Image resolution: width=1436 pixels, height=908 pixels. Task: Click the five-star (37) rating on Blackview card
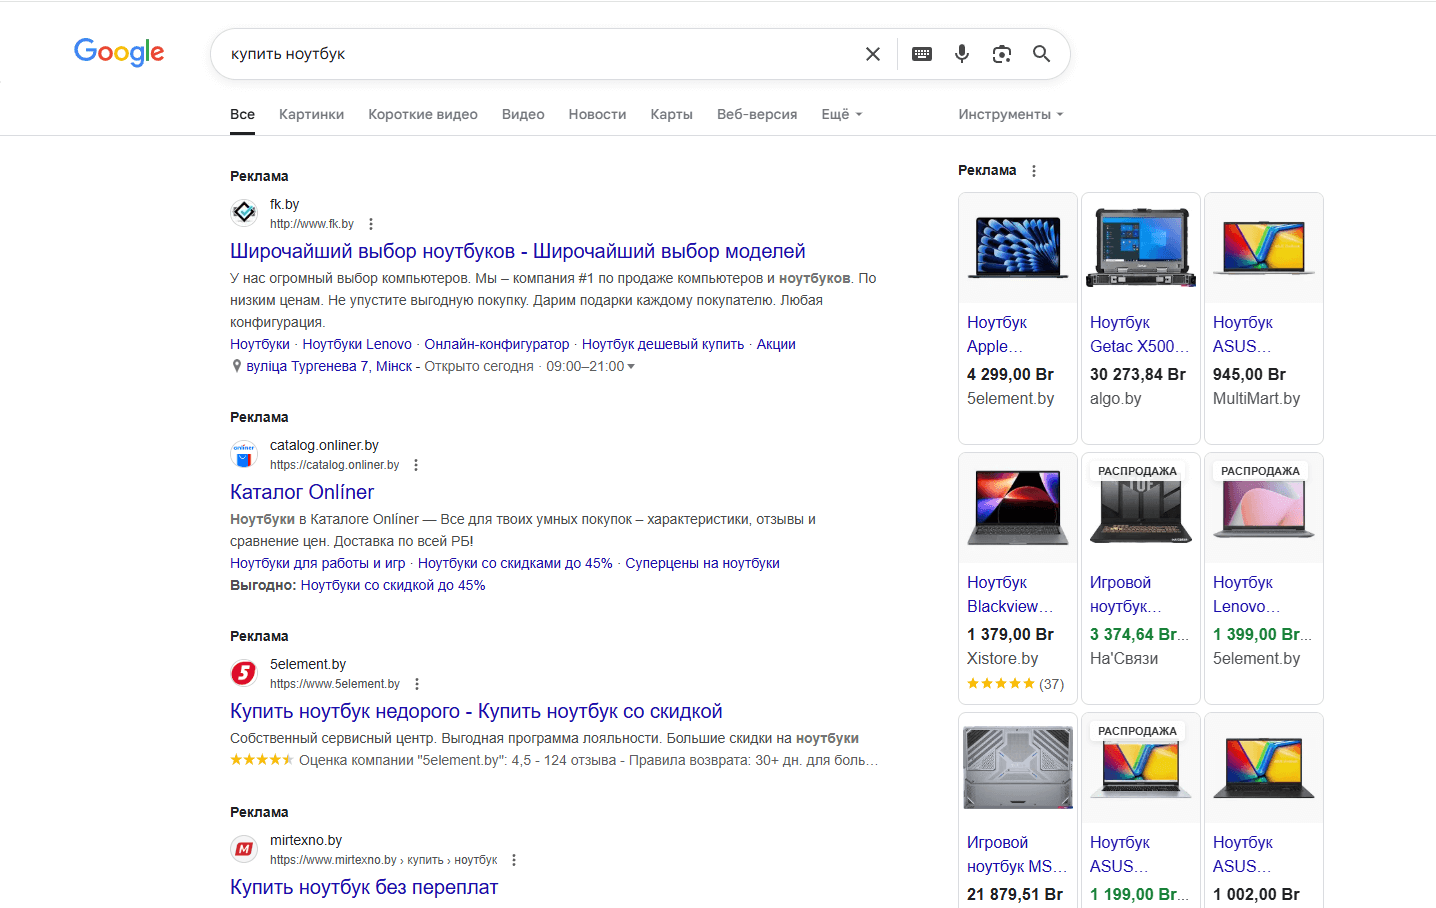[1015, 684]
